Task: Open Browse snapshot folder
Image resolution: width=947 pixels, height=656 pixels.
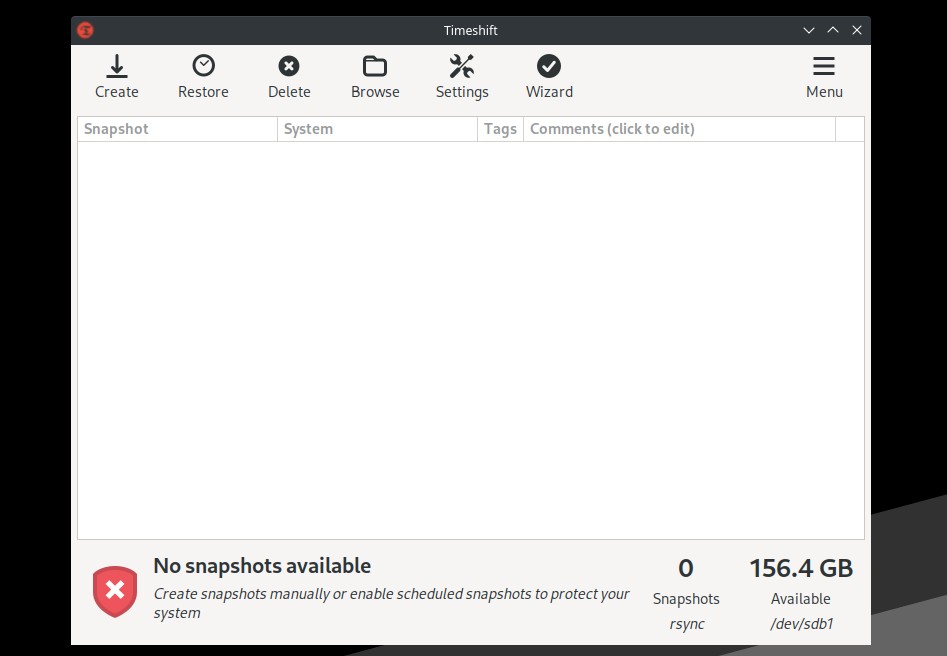Action: tap(375, 77)
